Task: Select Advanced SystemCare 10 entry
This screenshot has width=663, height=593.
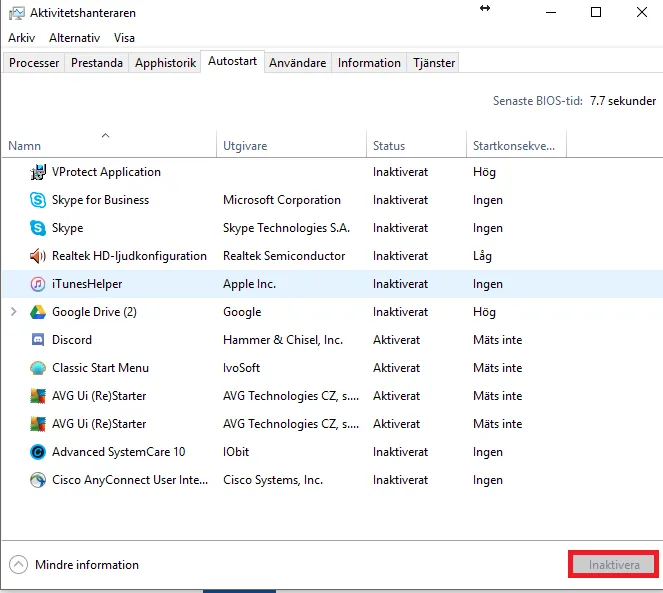Action: click(x=118, y=452)
